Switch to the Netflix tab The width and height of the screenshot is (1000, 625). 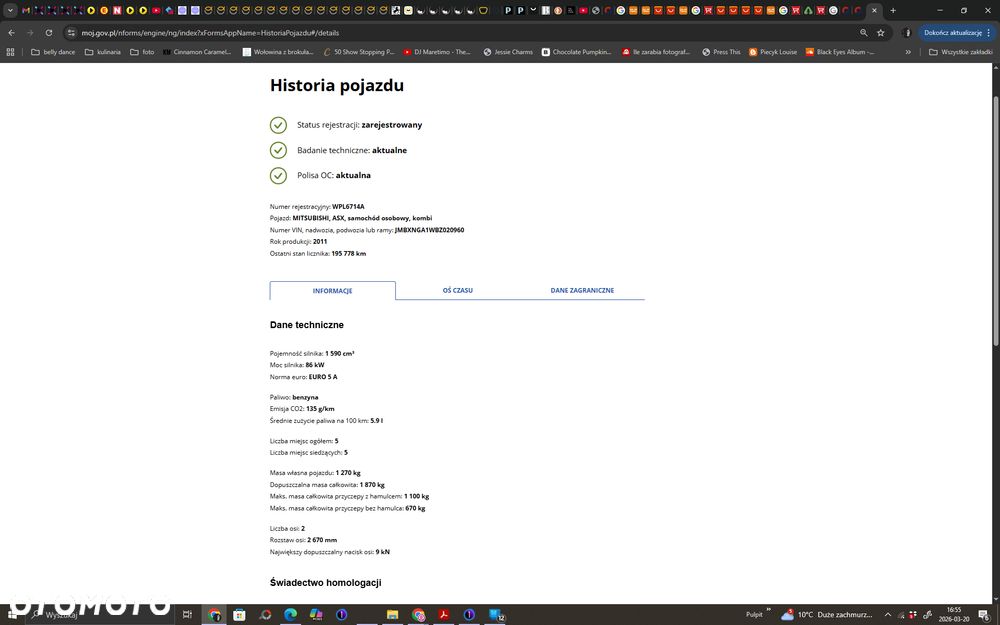117,10
